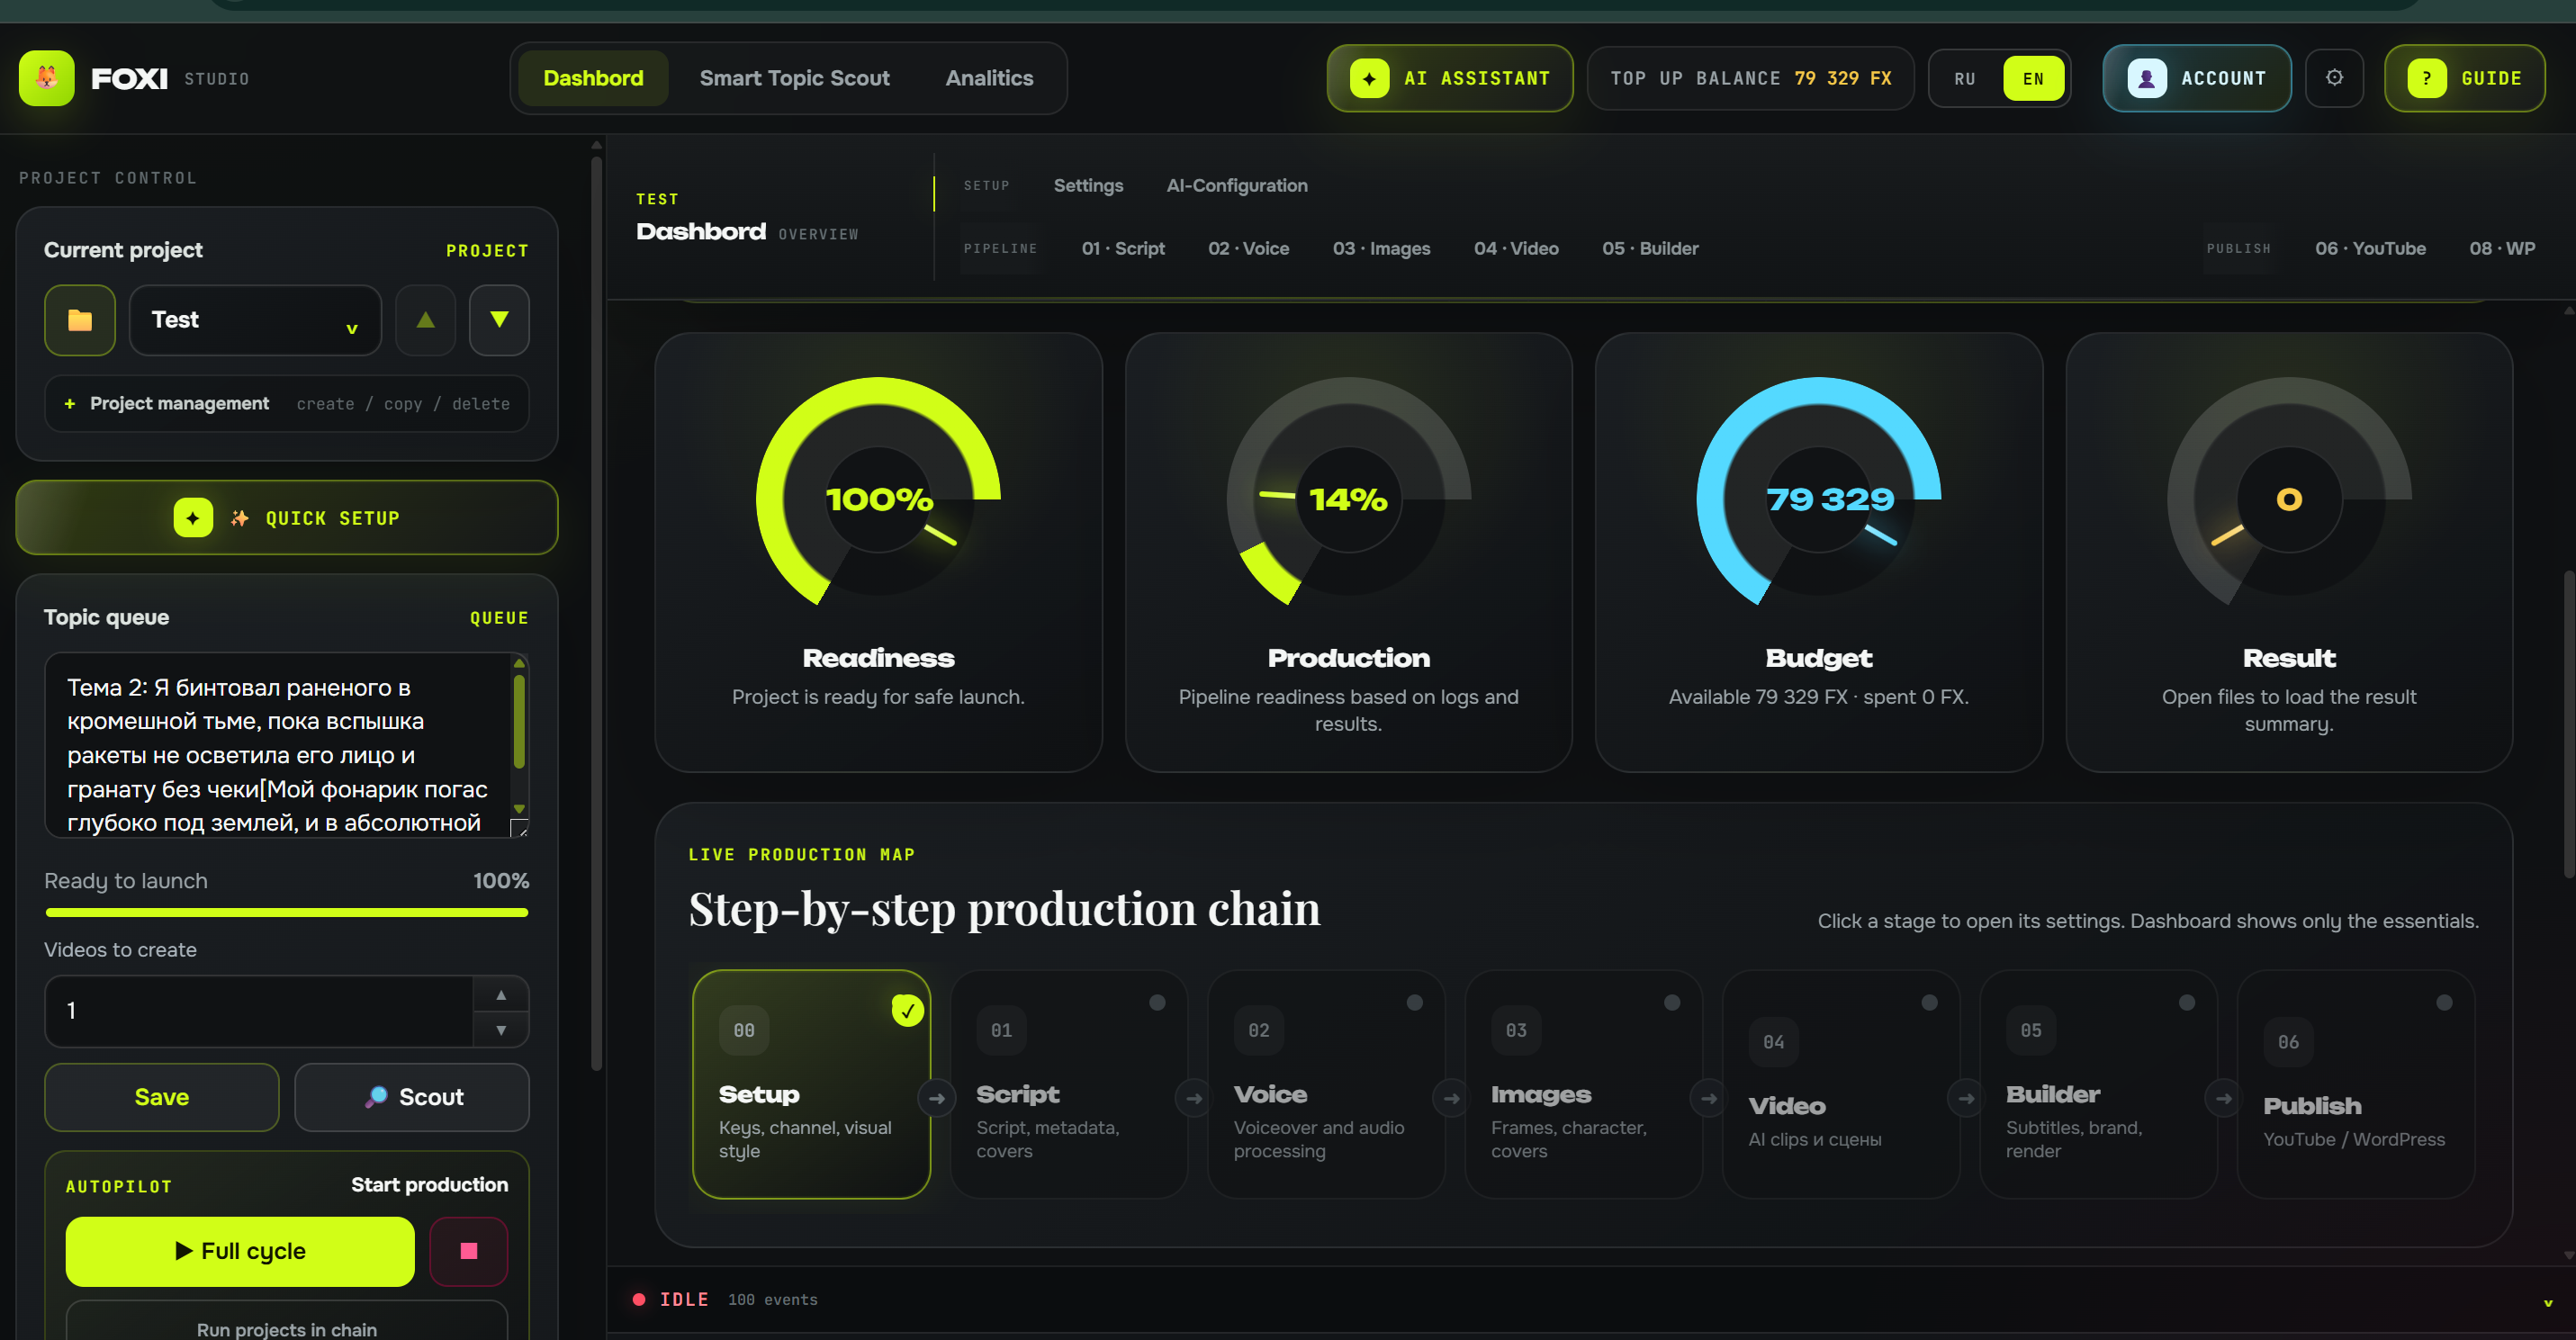Click Top Up Balance button
This screenshot has width=2576, height=1340.
click(x=1750, y=78)
